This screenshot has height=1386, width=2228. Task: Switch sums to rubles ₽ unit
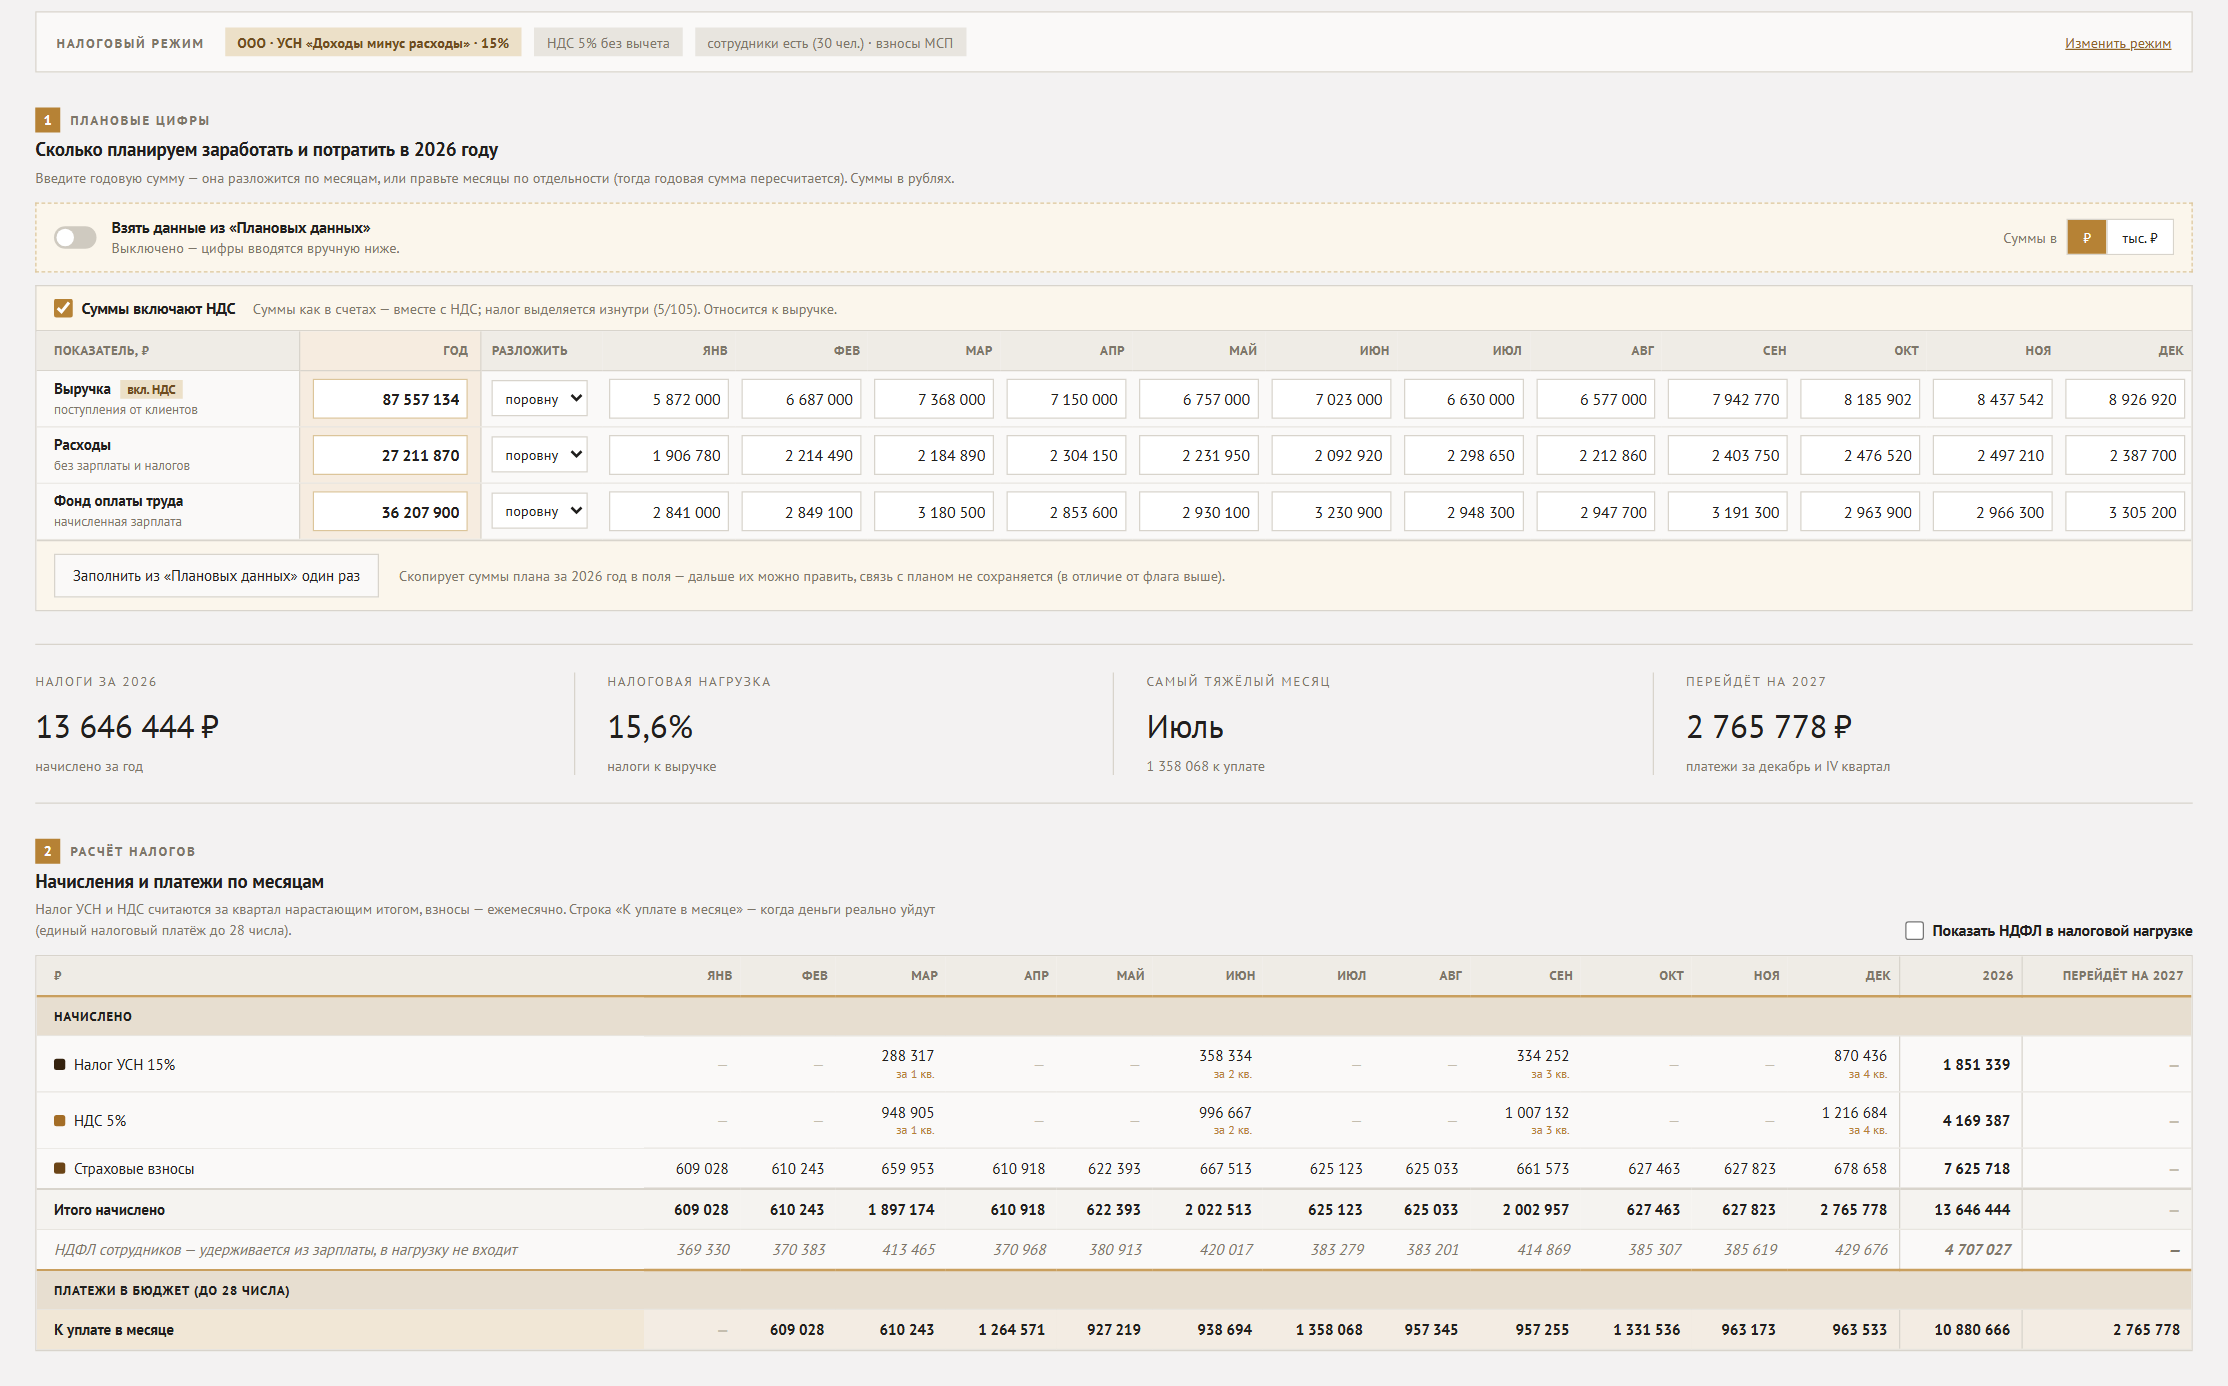tap(2086, 238)
